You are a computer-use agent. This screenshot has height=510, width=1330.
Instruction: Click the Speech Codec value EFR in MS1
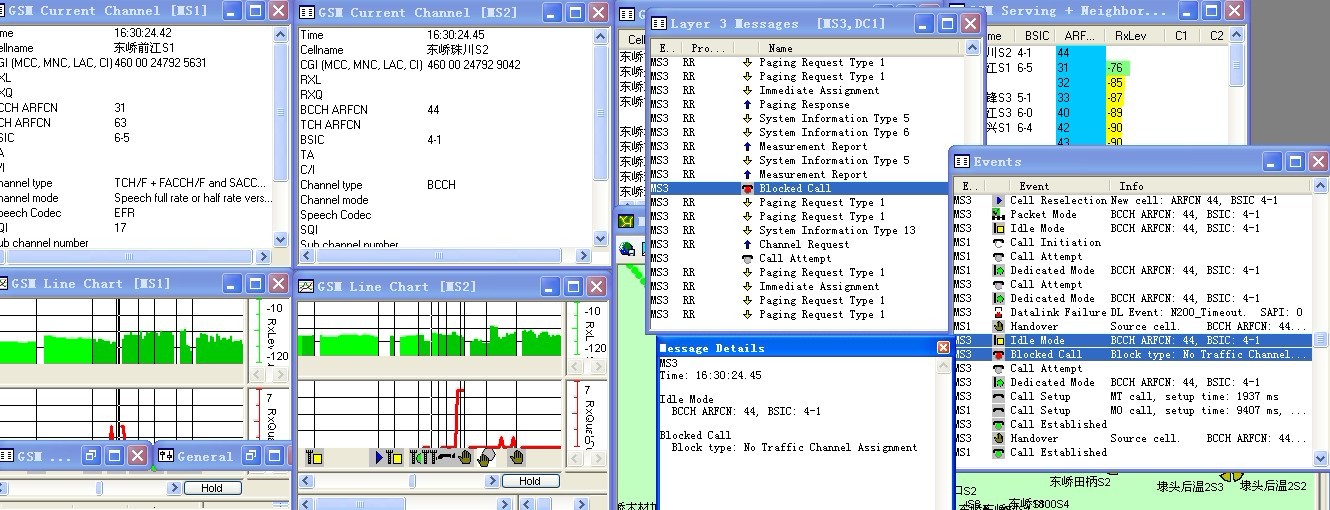(x=123, y=213)
